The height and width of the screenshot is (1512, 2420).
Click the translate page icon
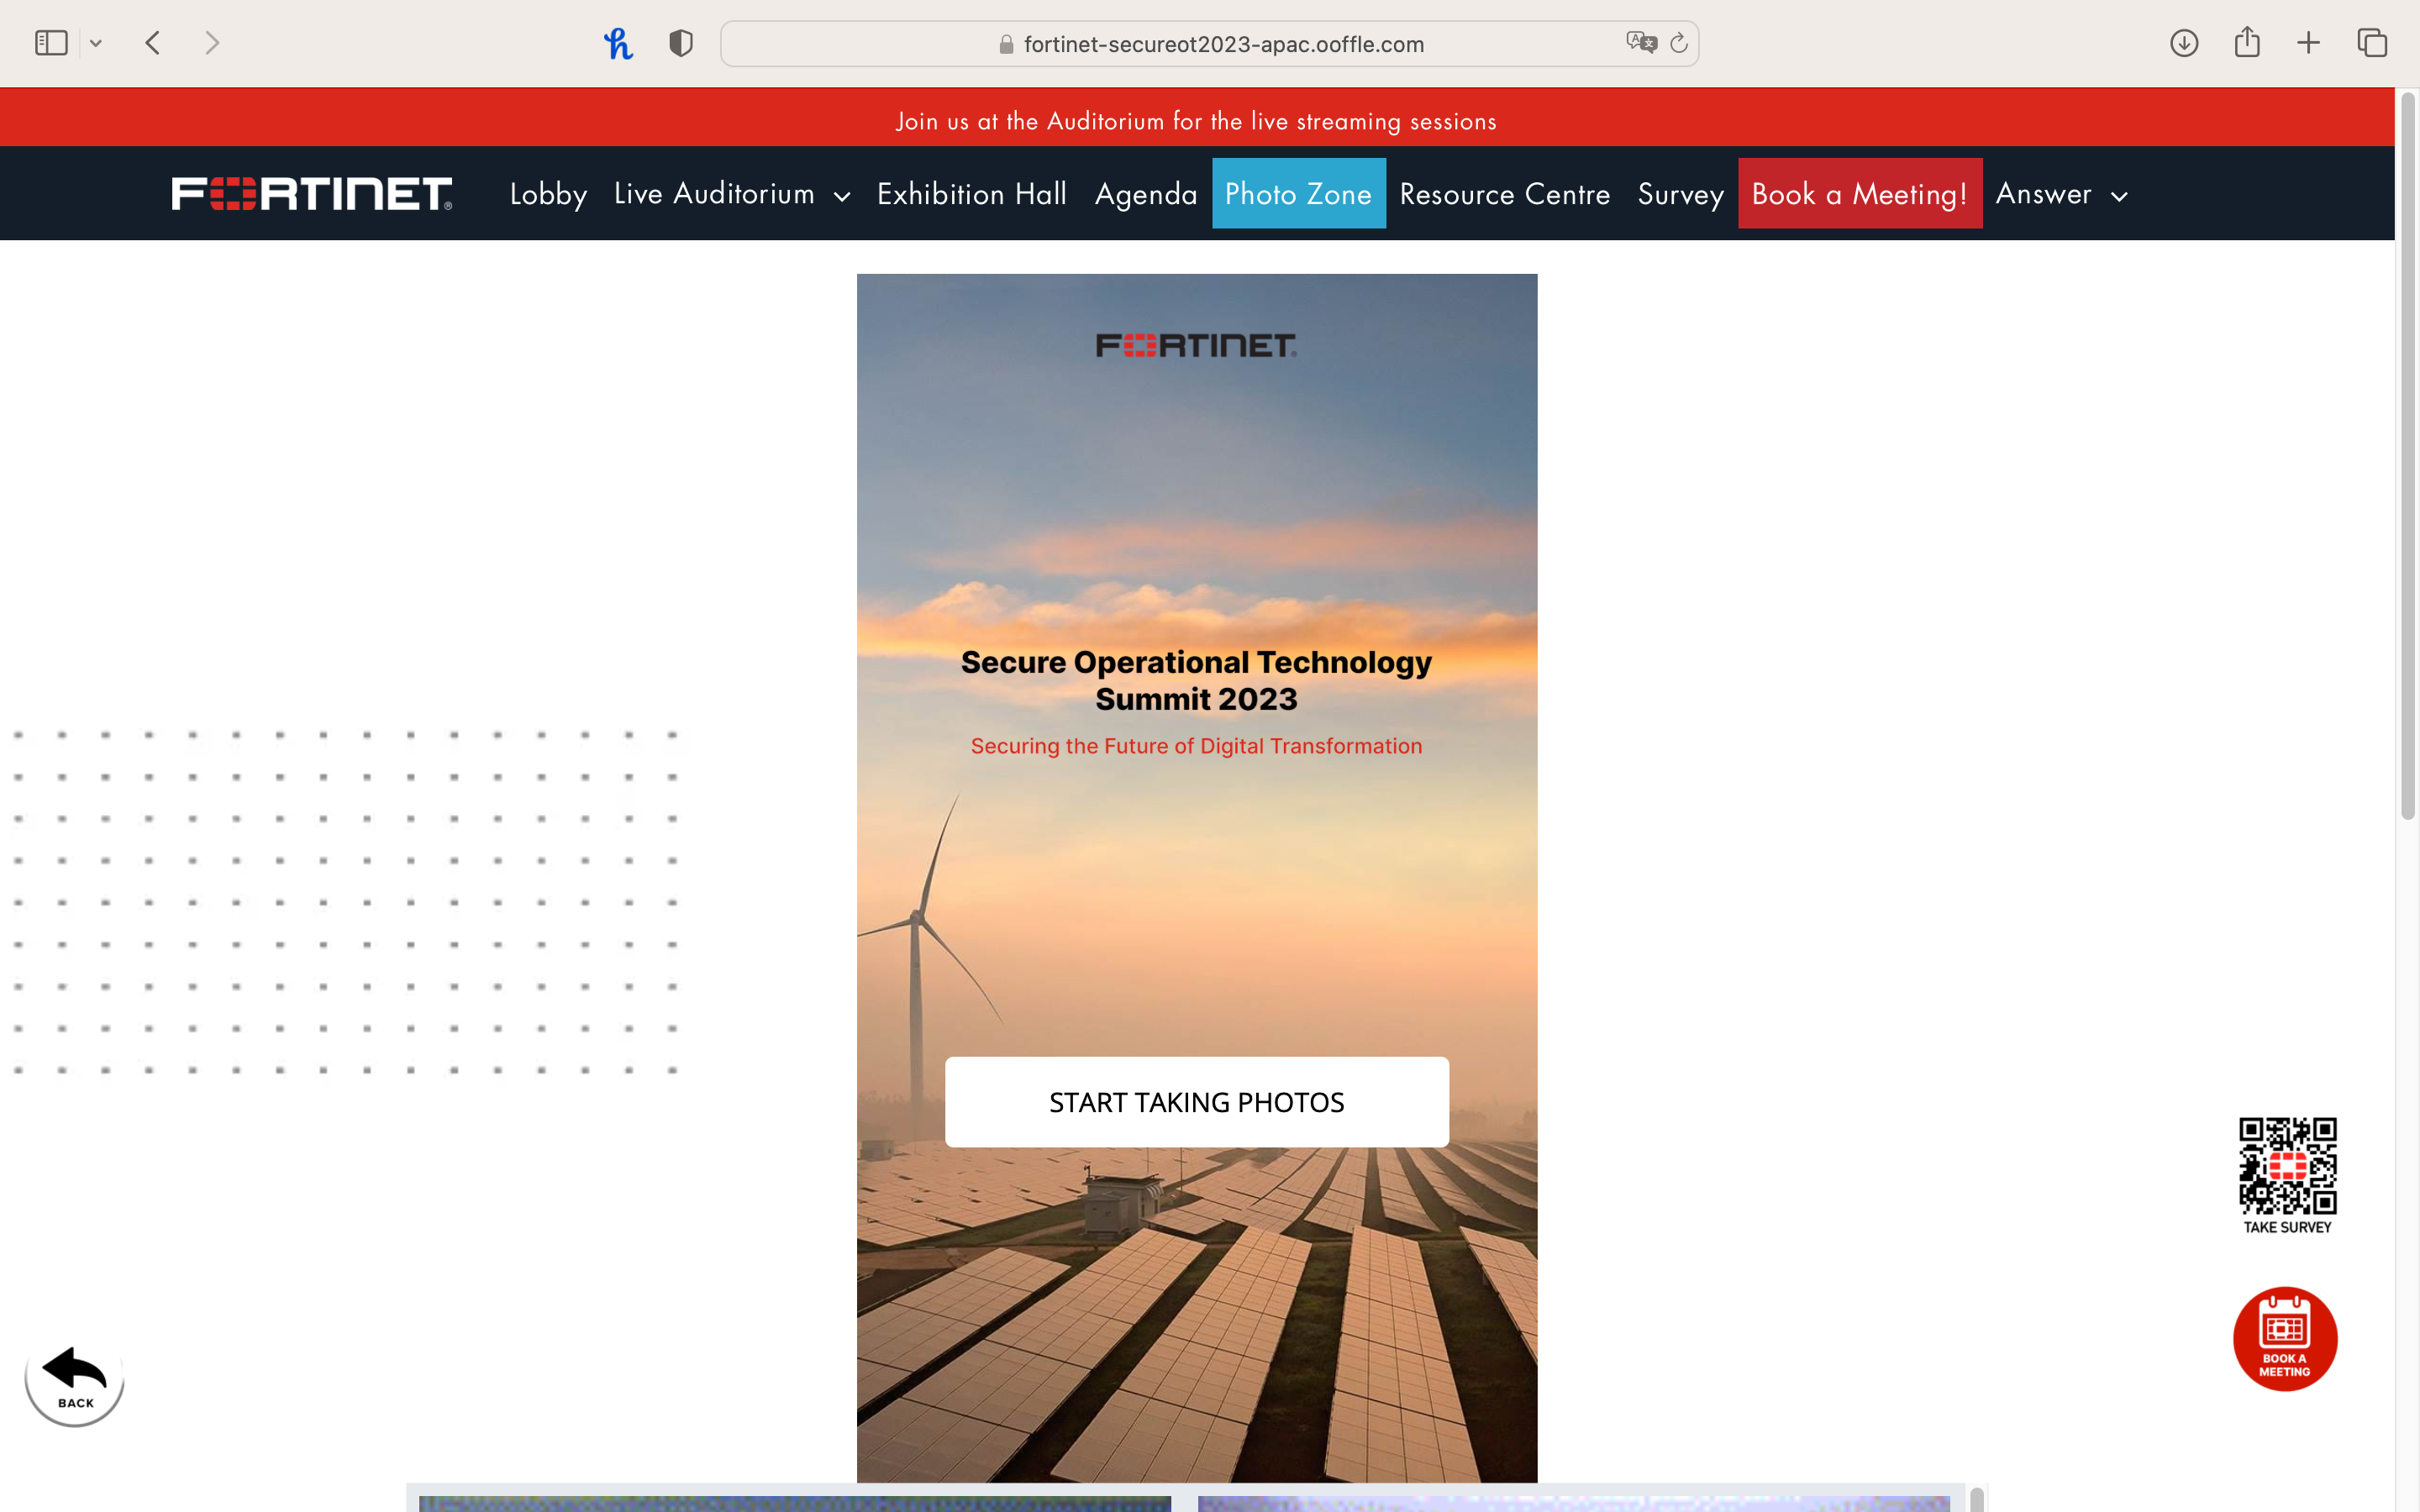(x=1641, y=42)
